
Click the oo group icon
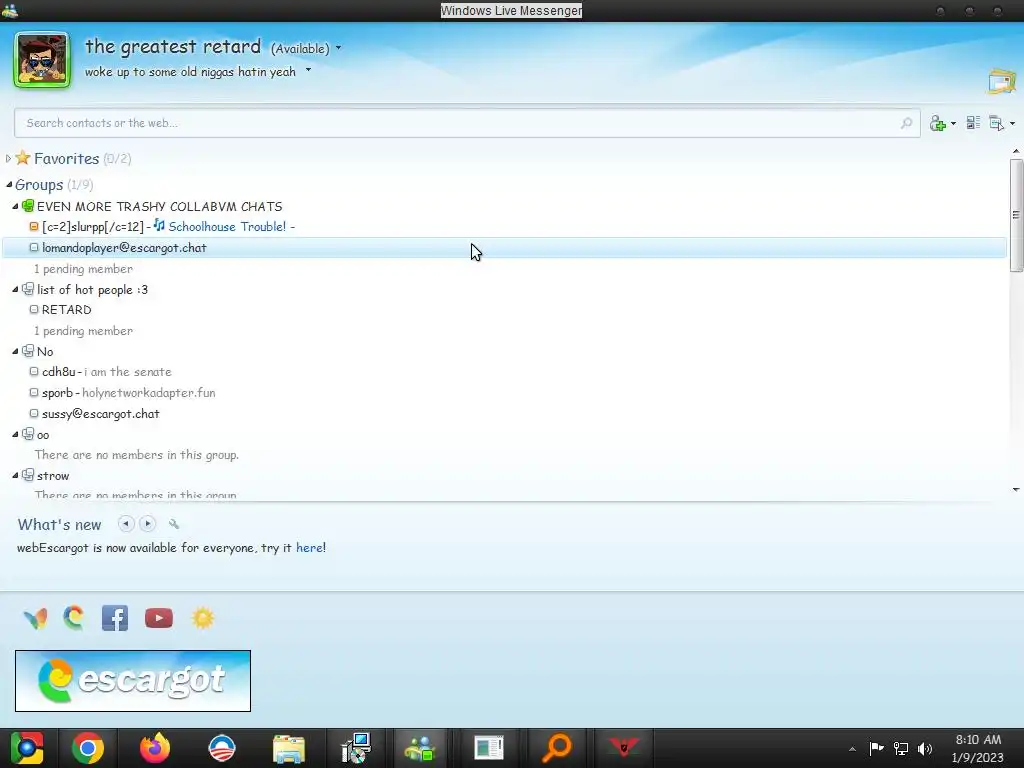[27, 434]
